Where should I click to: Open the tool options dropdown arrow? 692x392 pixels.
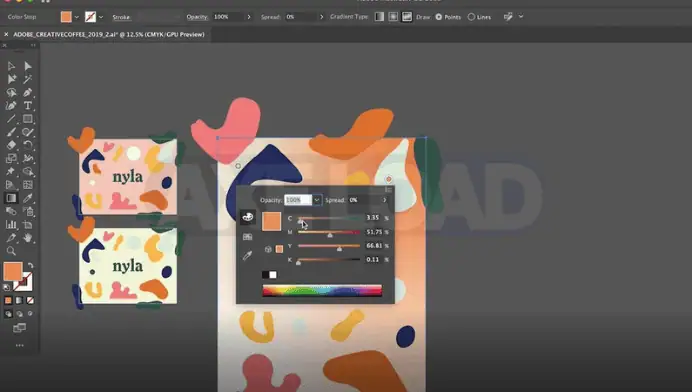click(x=521, y=17)
